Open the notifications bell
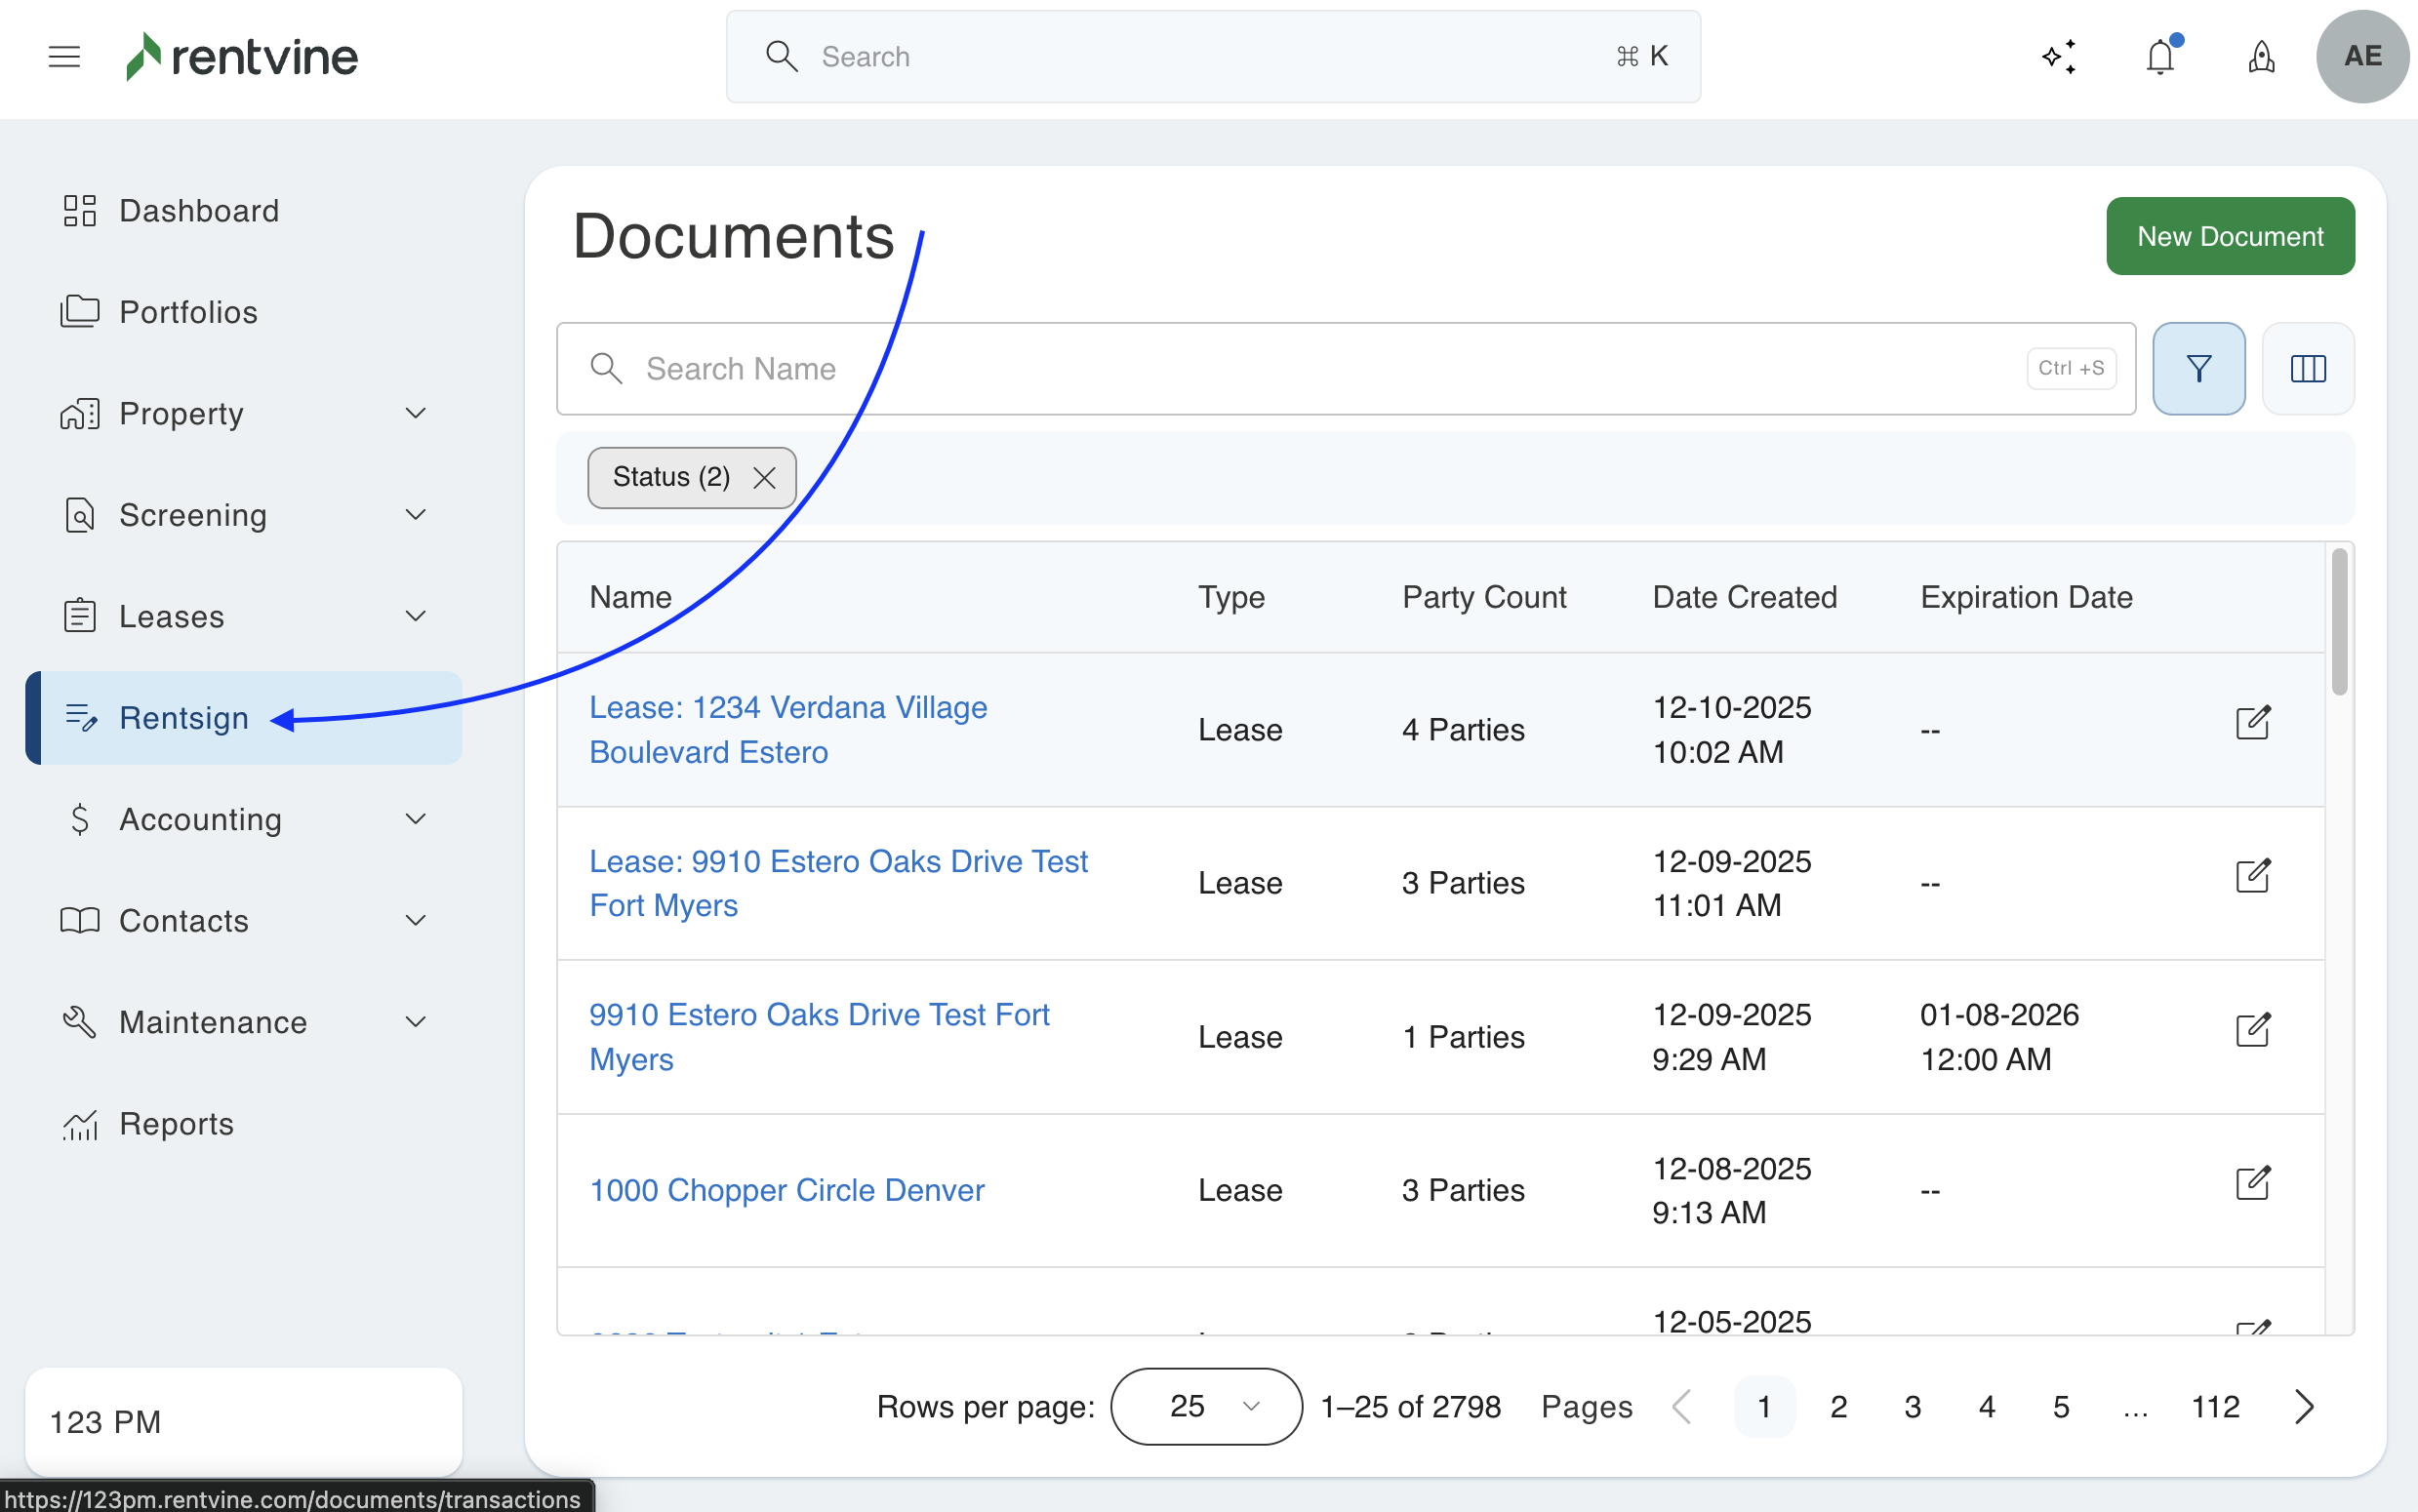The image size is (2418, 1512). (2160, 57)
